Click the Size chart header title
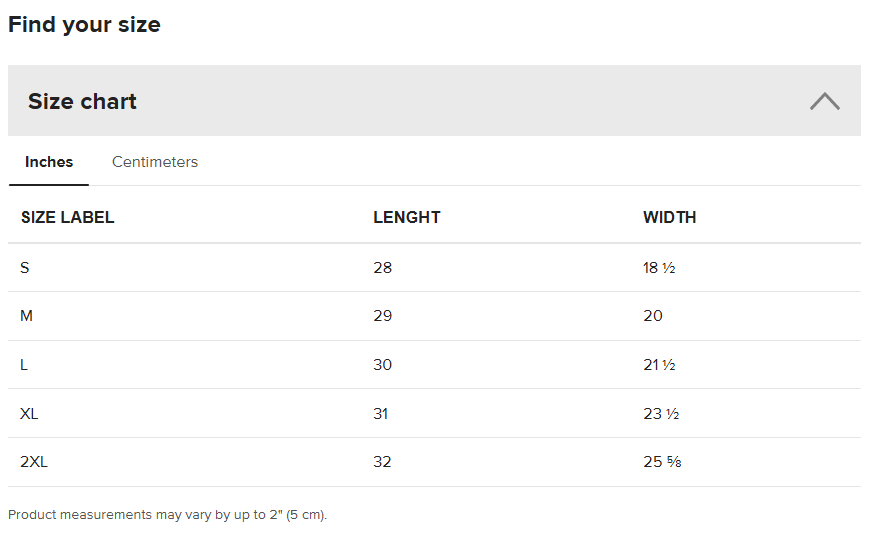Viewport: 881px width, 537px height. [82, 101]
